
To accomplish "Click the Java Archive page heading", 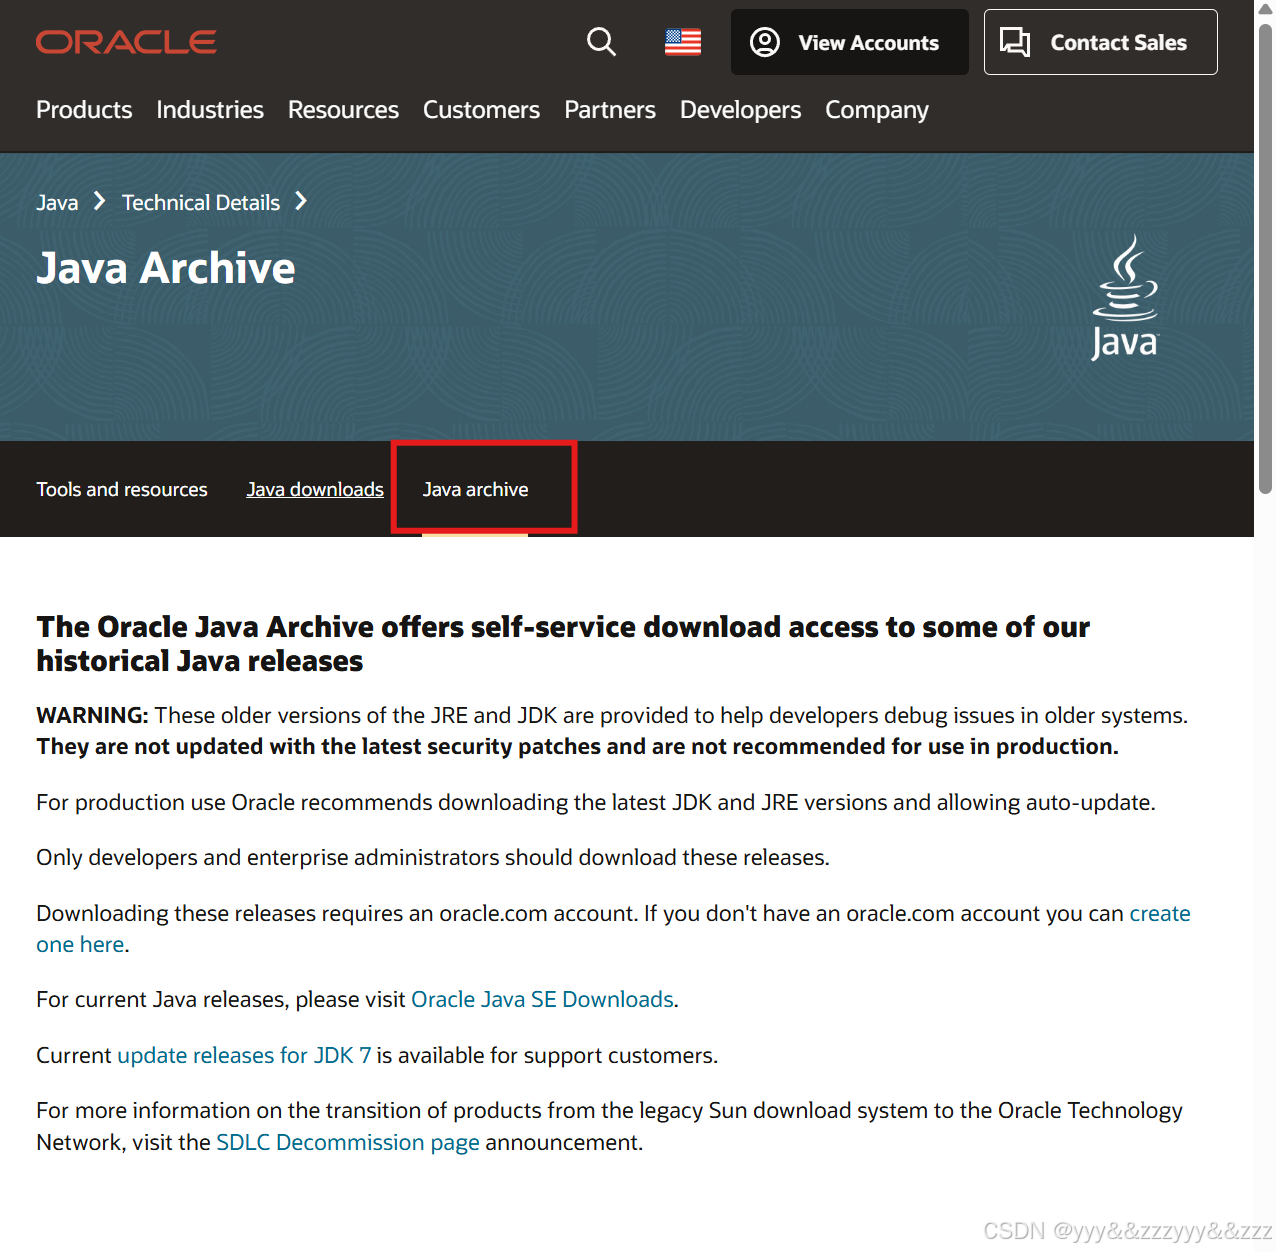I will coord(166,268).
